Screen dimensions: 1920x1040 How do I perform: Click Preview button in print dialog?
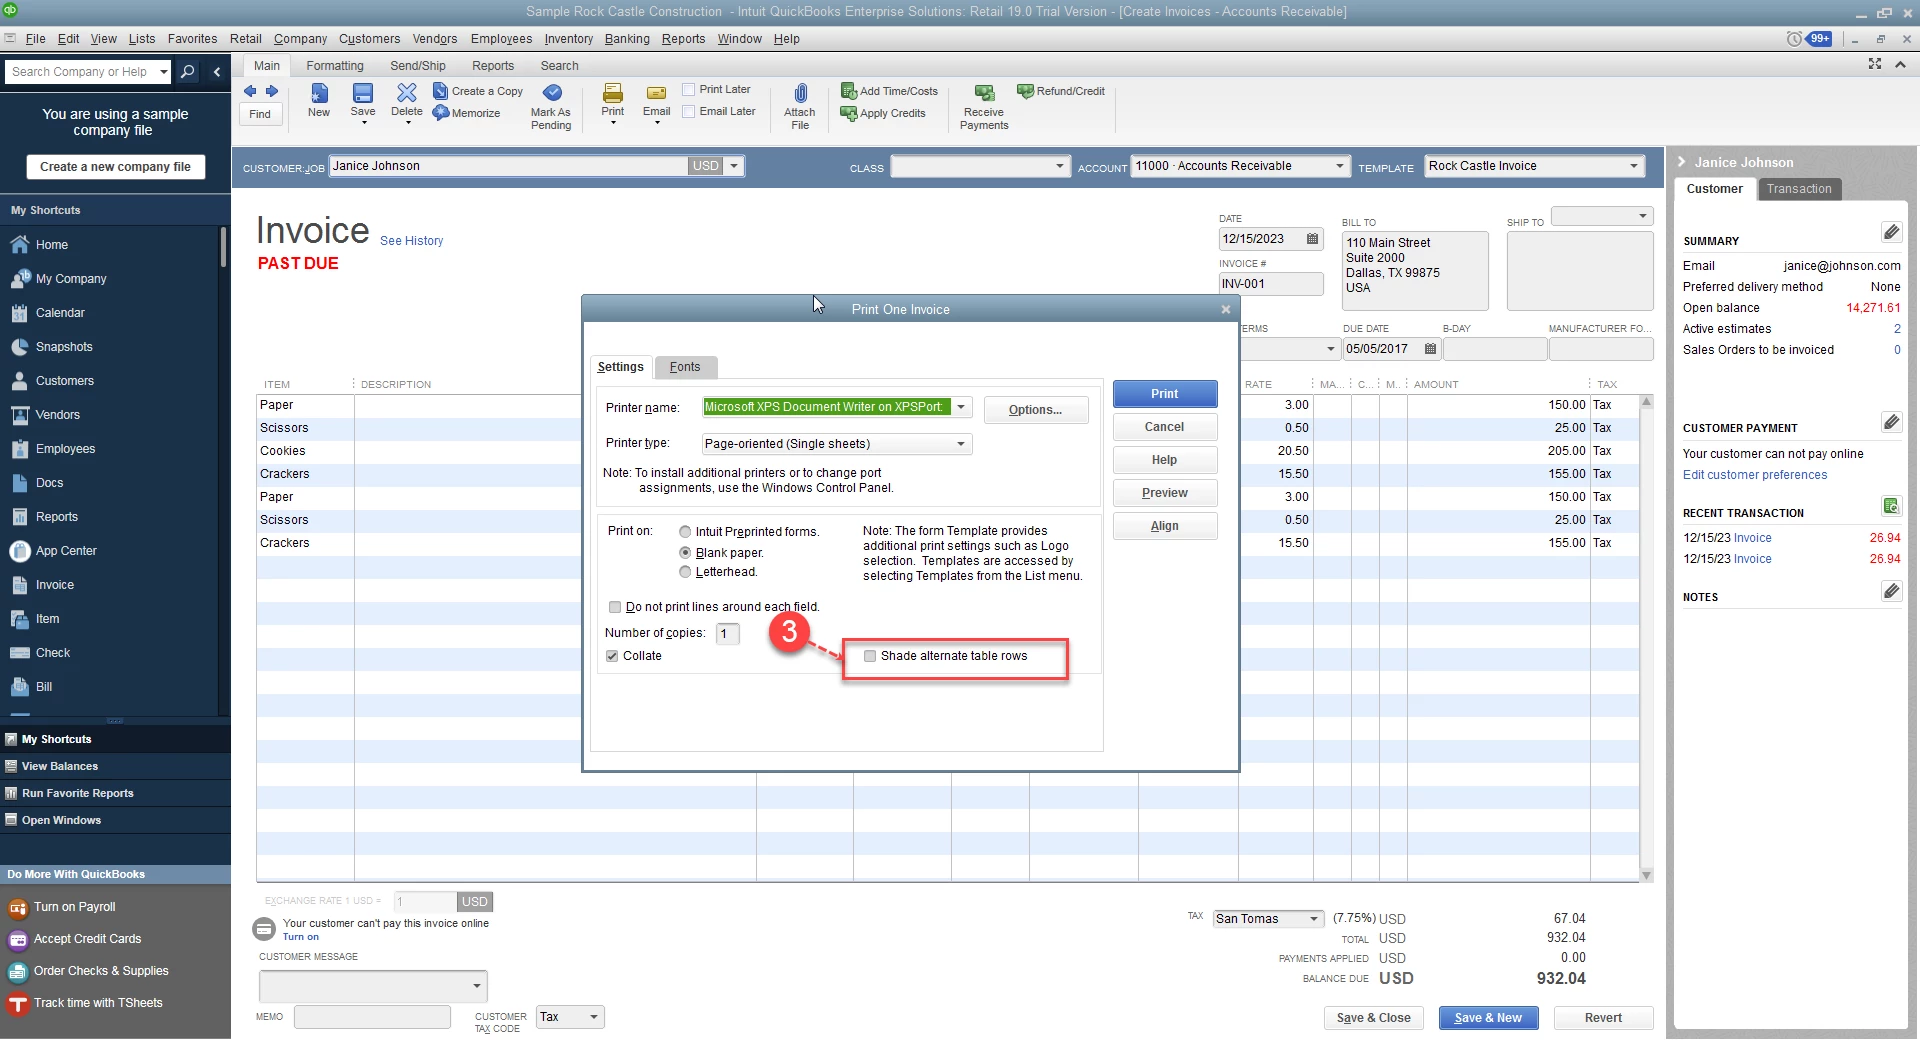pos(1165,493)
